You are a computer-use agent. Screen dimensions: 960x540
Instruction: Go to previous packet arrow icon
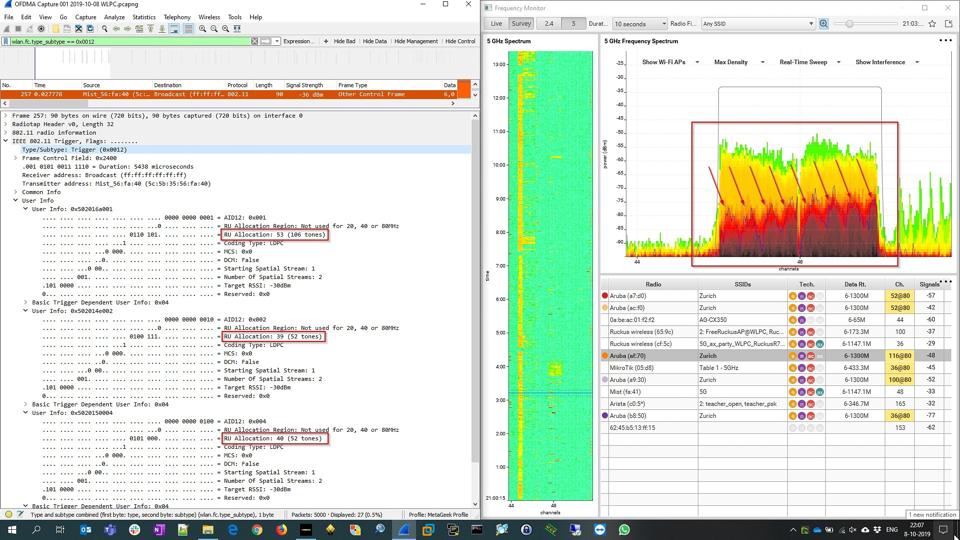[116, 29]
